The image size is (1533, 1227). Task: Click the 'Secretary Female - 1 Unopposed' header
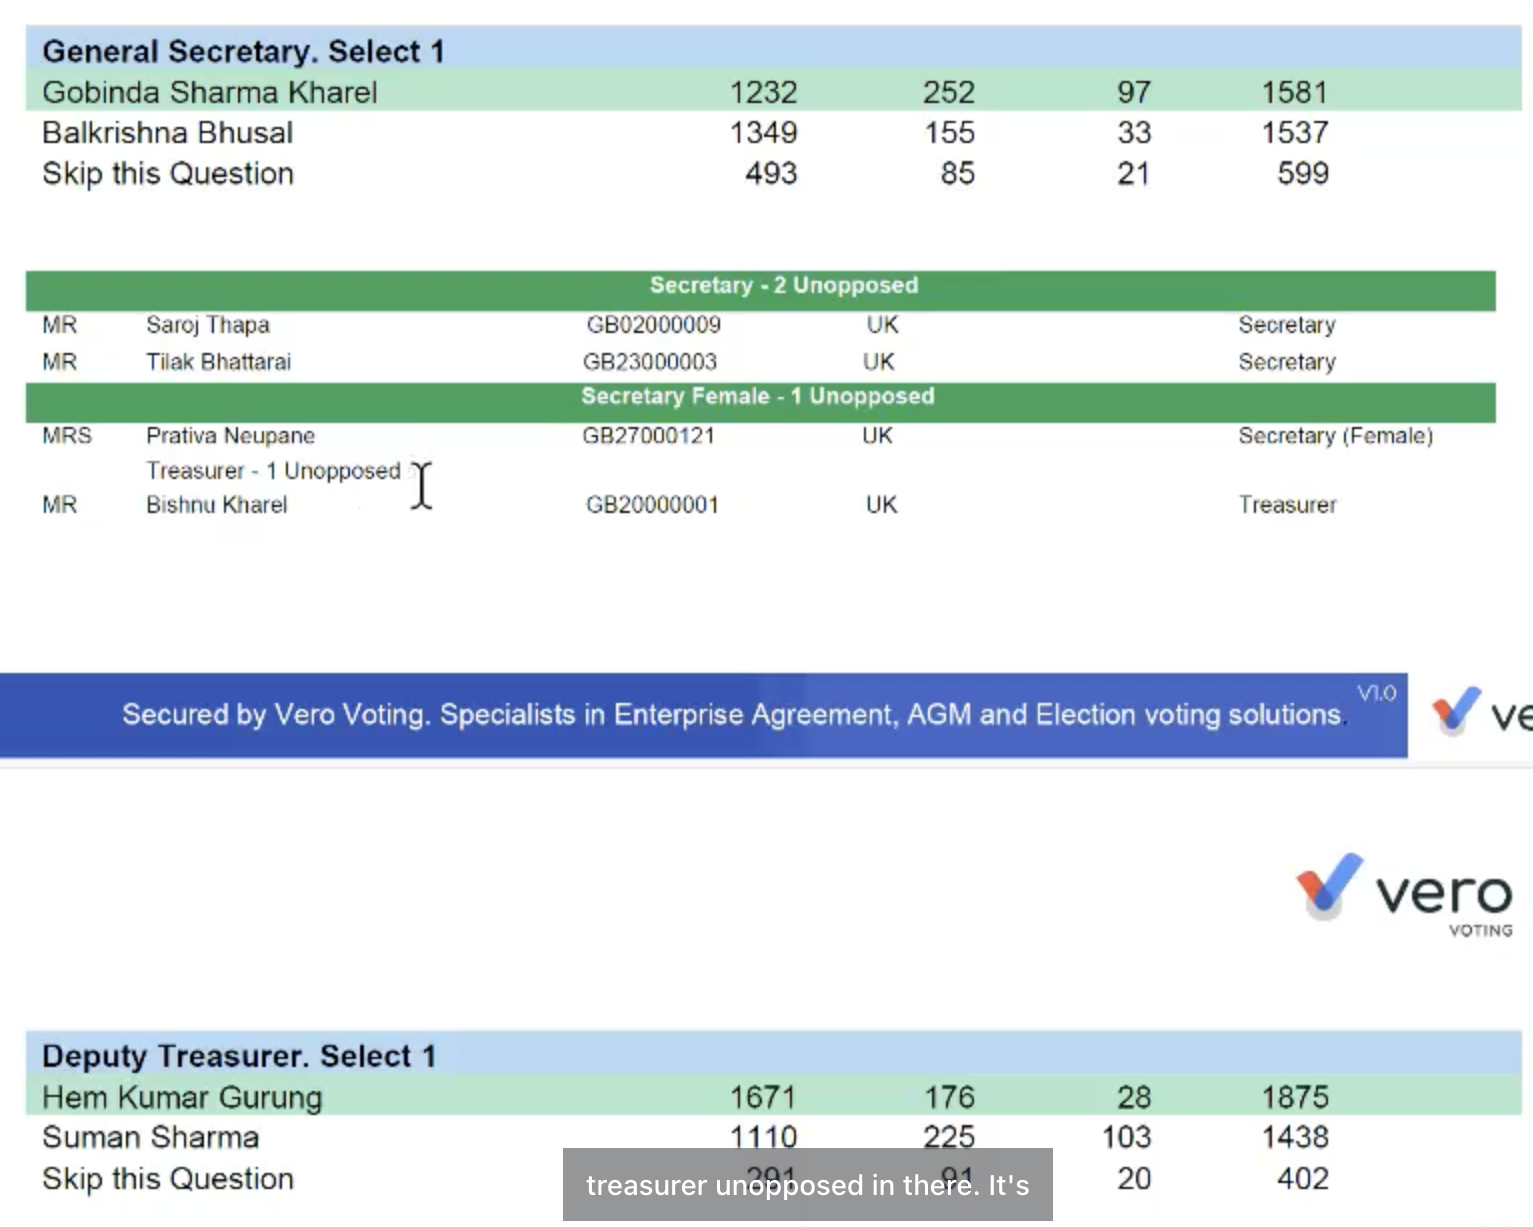[757, 397]
